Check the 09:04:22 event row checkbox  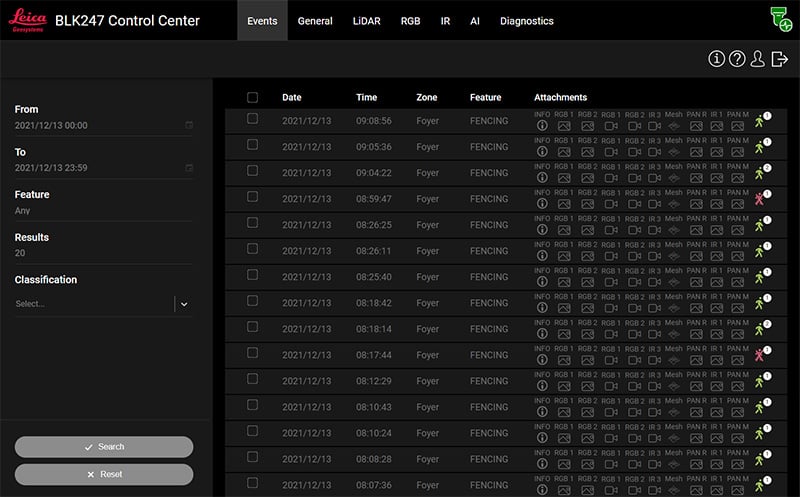[252, 170]
